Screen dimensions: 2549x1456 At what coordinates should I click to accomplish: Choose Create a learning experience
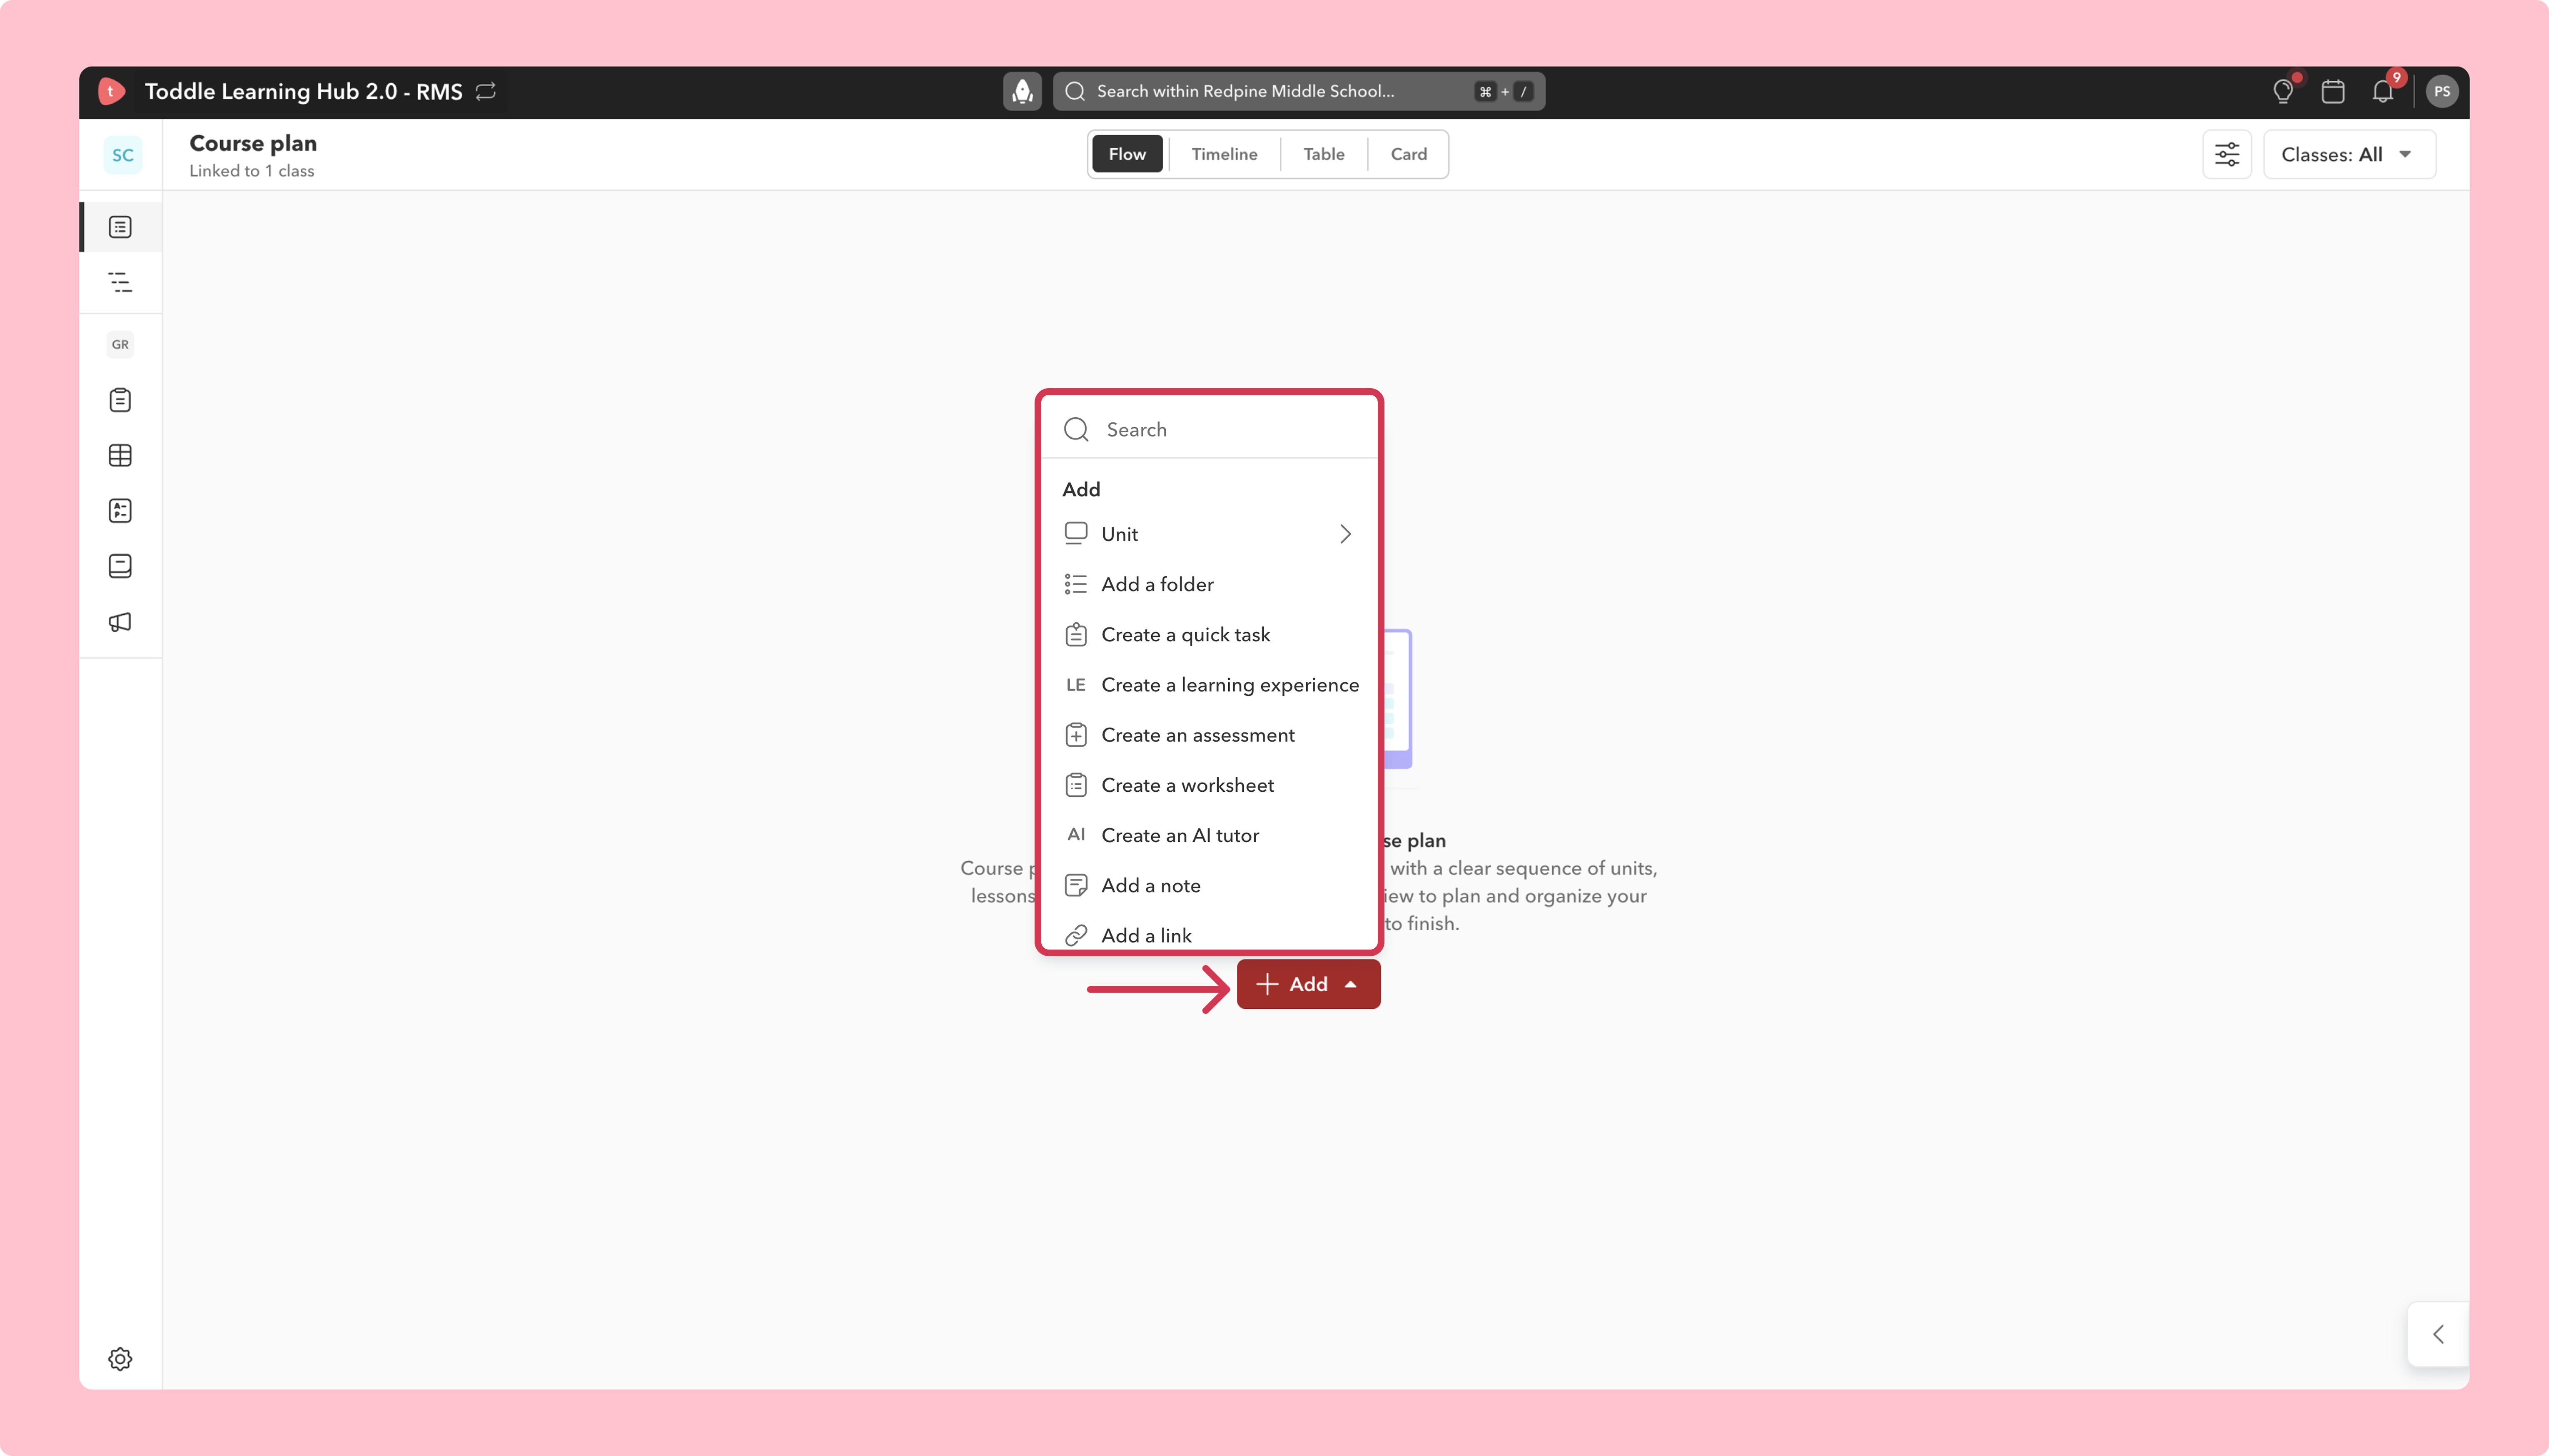coord(1209,685)
